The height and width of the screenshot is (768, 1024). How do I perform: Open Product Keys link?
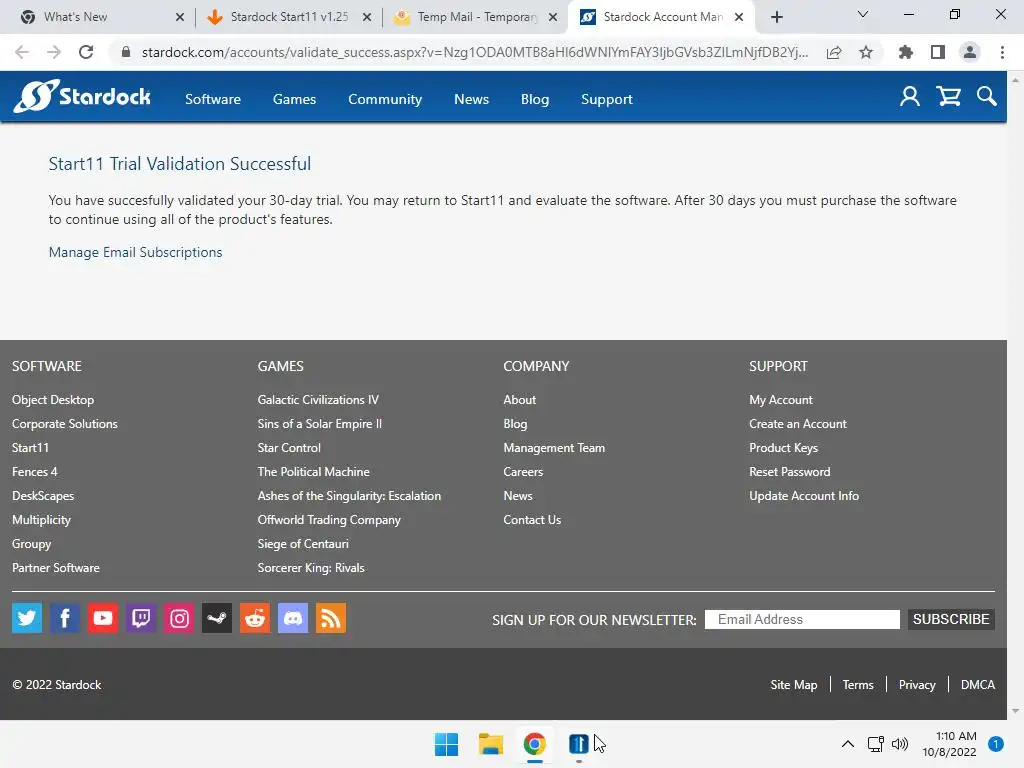pyautogui.click(x=784, y=448)
